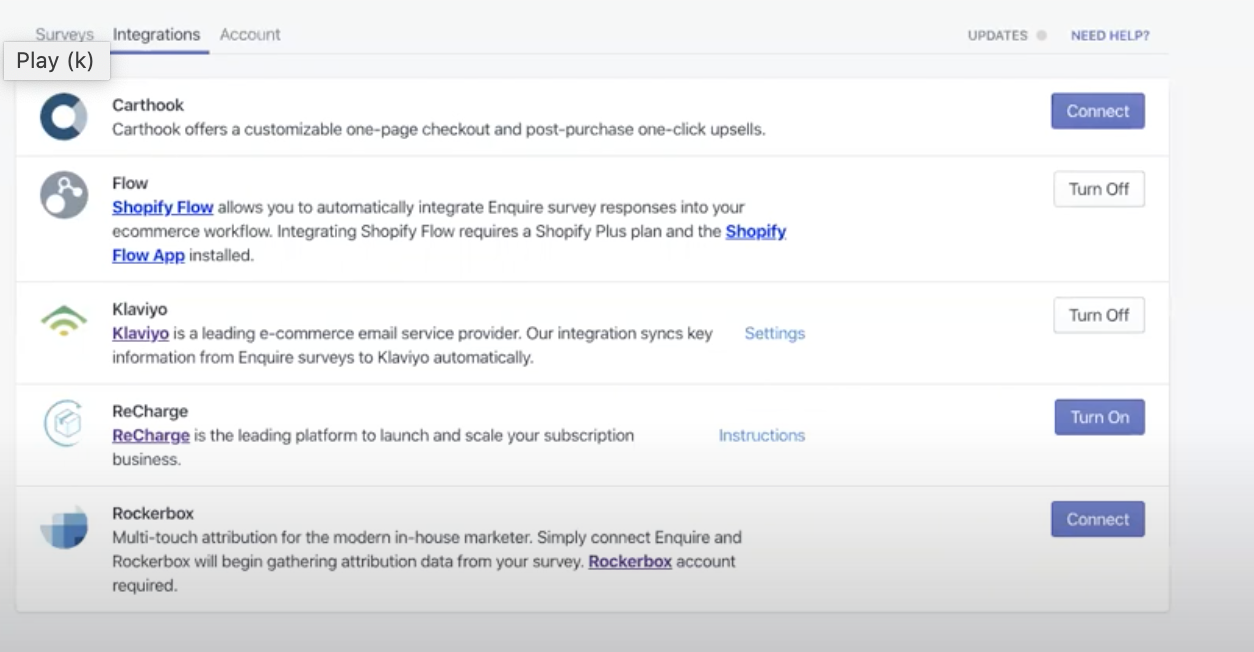The width and height of the screenshot is (1254, 652).
Task: Open the Updates notifications
Action: [x=997, y=35]
